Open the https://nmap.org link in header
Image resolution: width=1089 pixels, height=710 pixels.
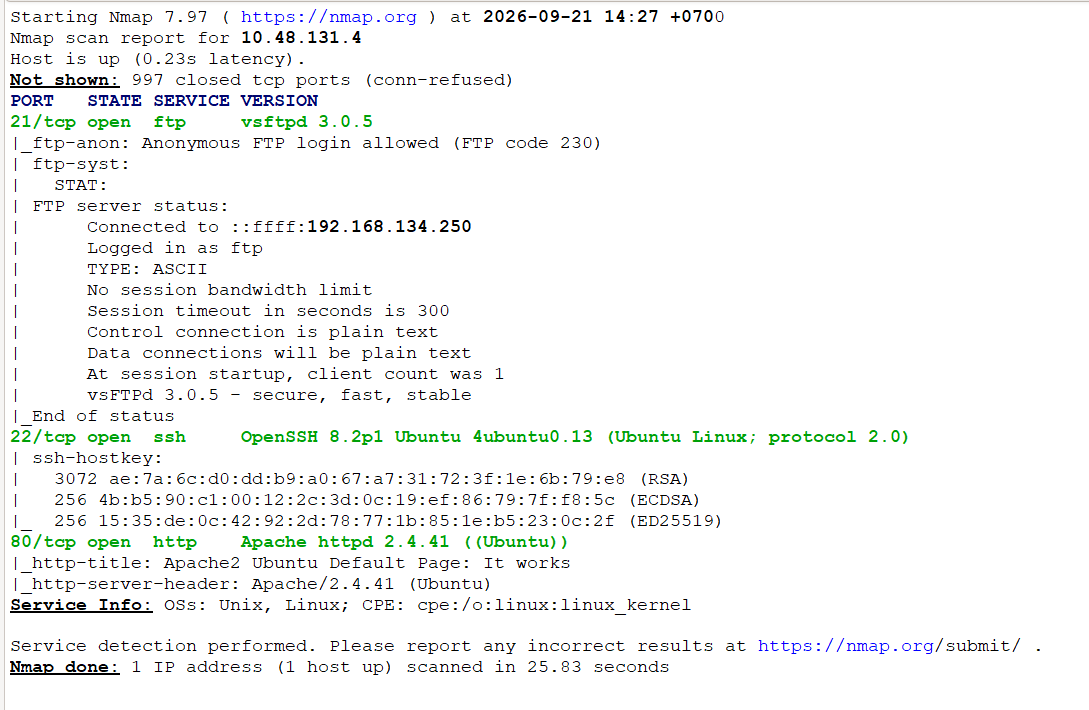329,17
